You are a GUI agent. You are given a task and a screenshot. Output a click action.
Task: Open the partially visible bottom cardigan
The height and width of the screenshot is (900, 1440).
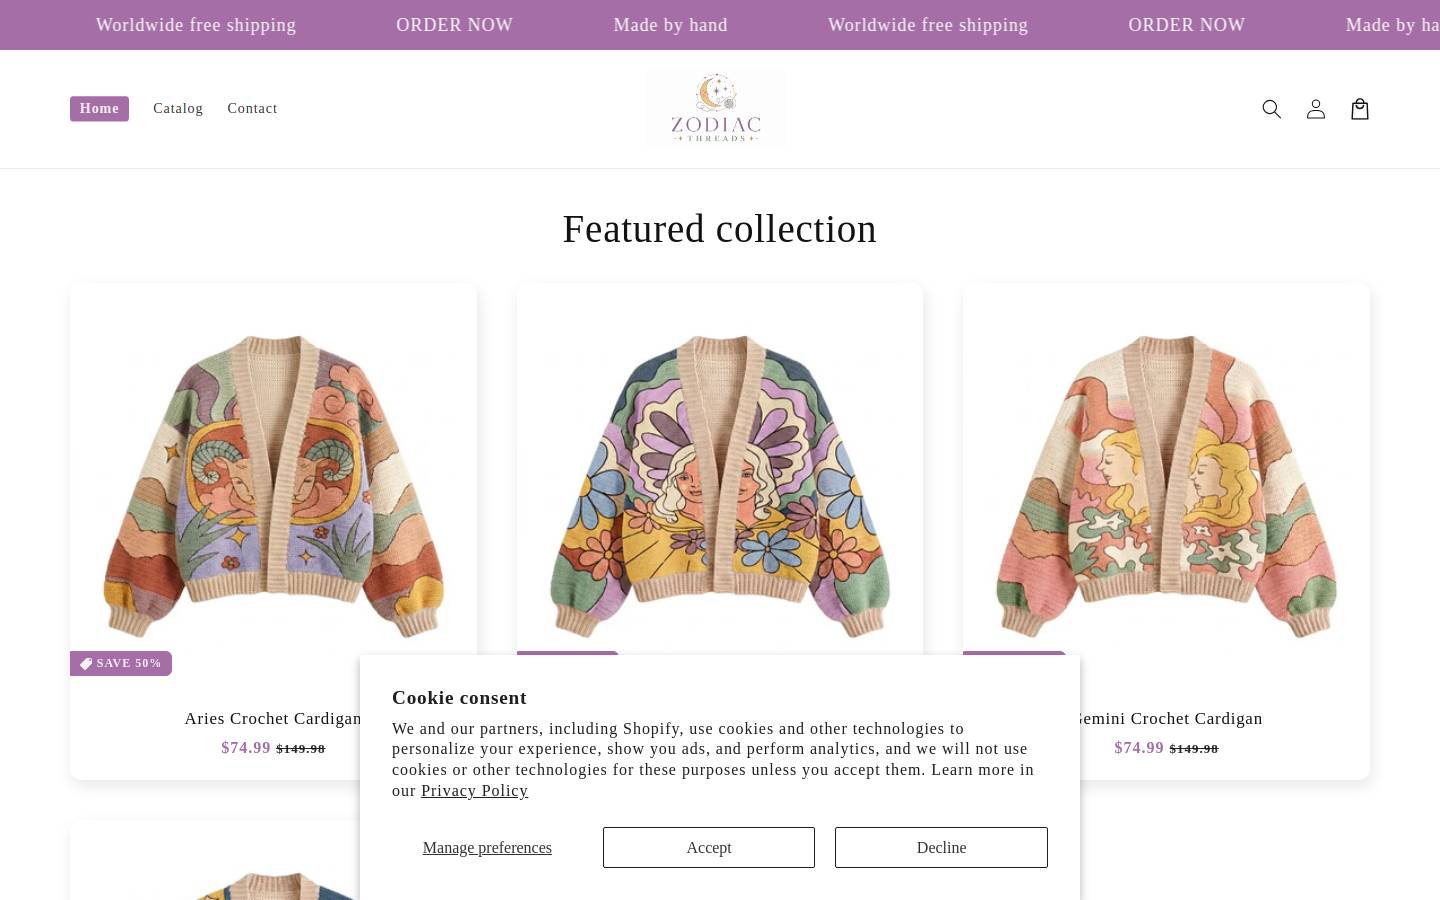click(215, 860)
